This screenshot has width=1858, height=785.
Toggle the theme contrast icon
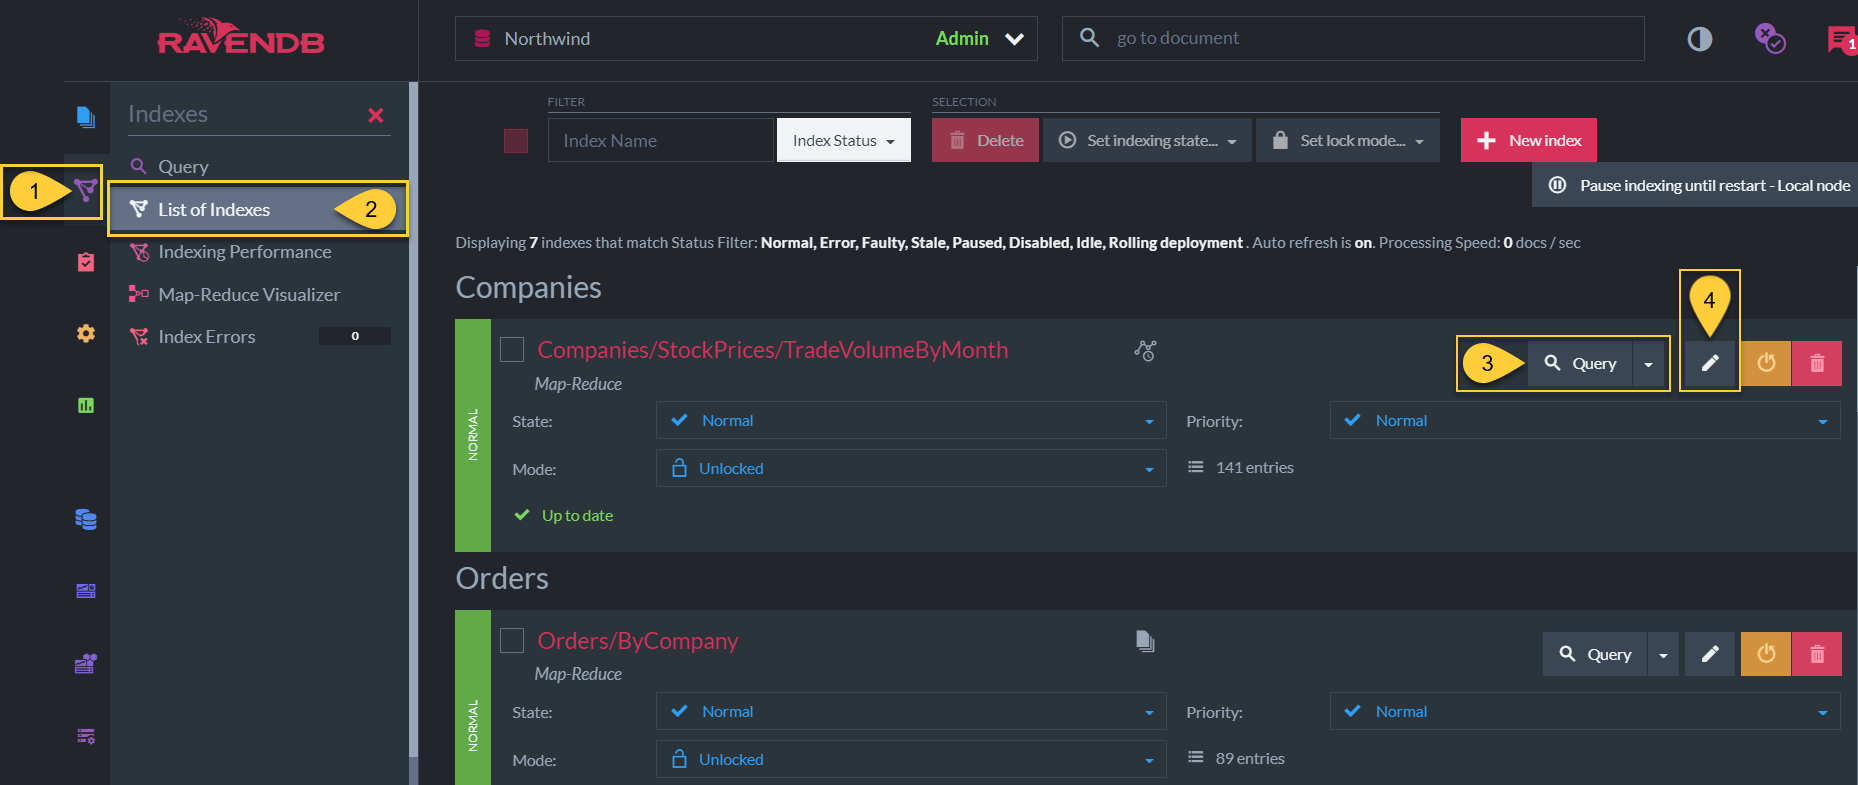(1700, 39)
